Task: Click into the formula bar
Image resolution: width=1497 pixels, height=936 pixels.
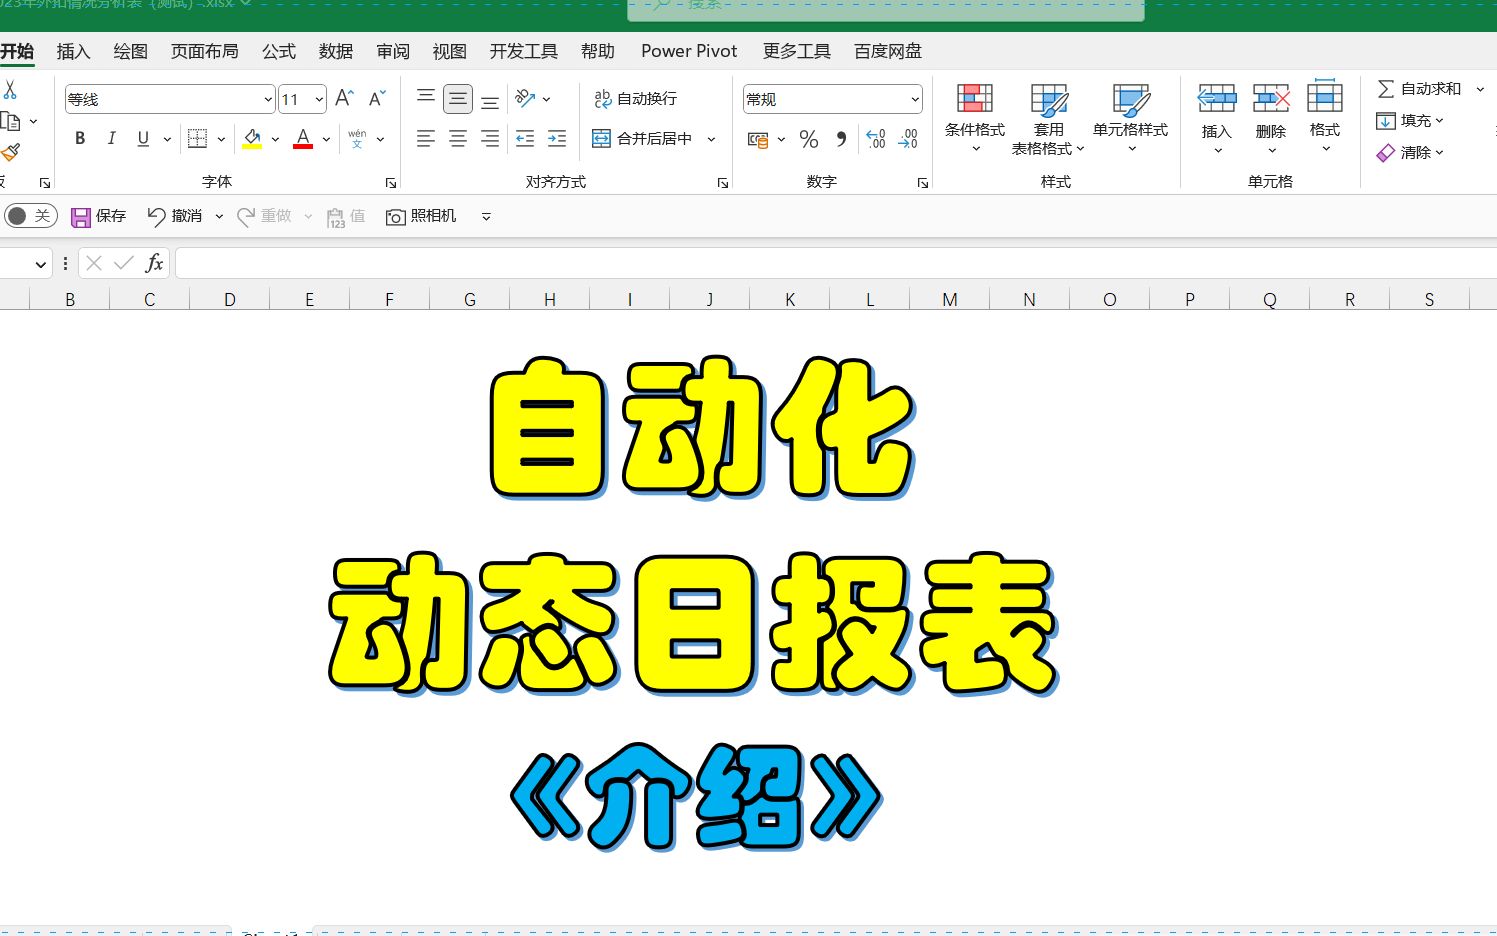Action: coord(835,263)
